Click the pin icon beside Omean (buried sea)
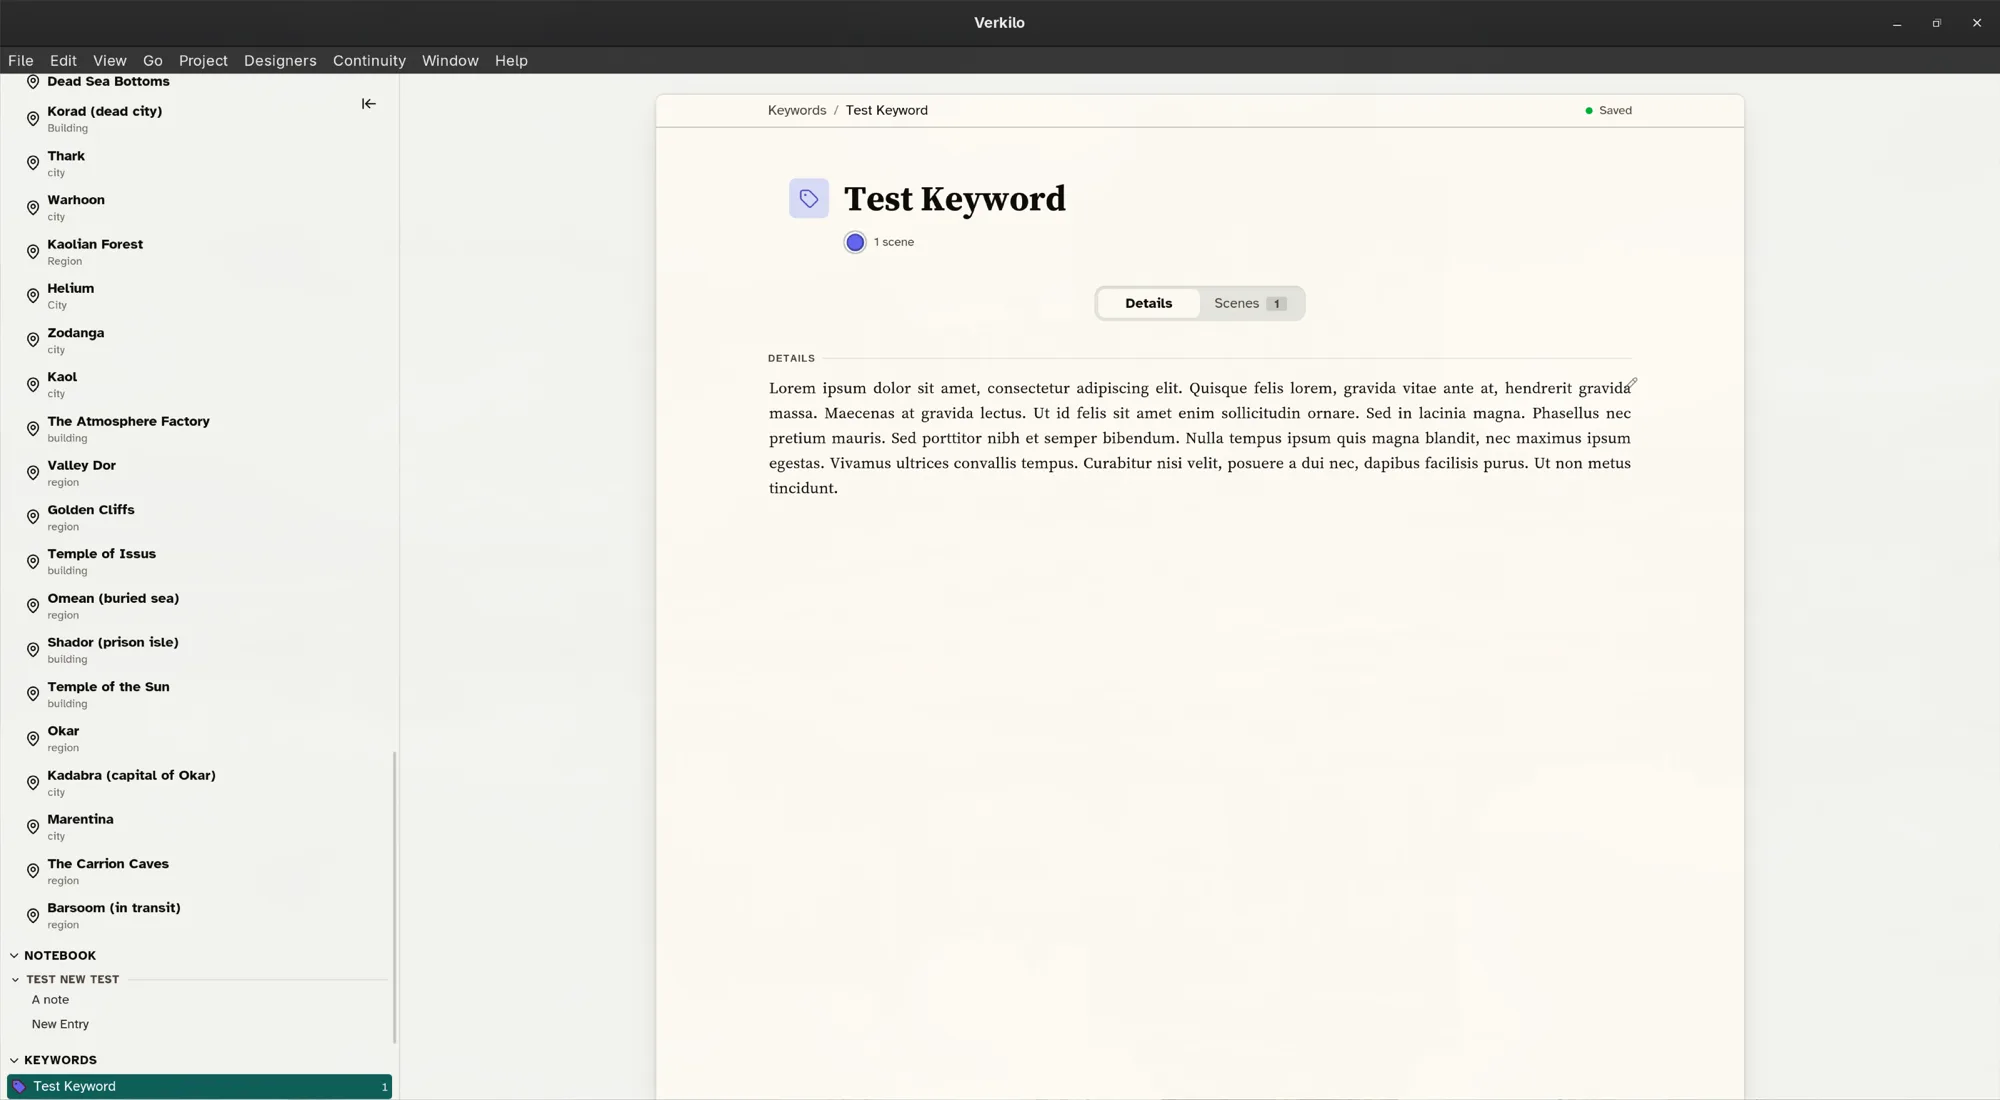The width and height of the screenshot is (2000, 1100). pos(33,606)
